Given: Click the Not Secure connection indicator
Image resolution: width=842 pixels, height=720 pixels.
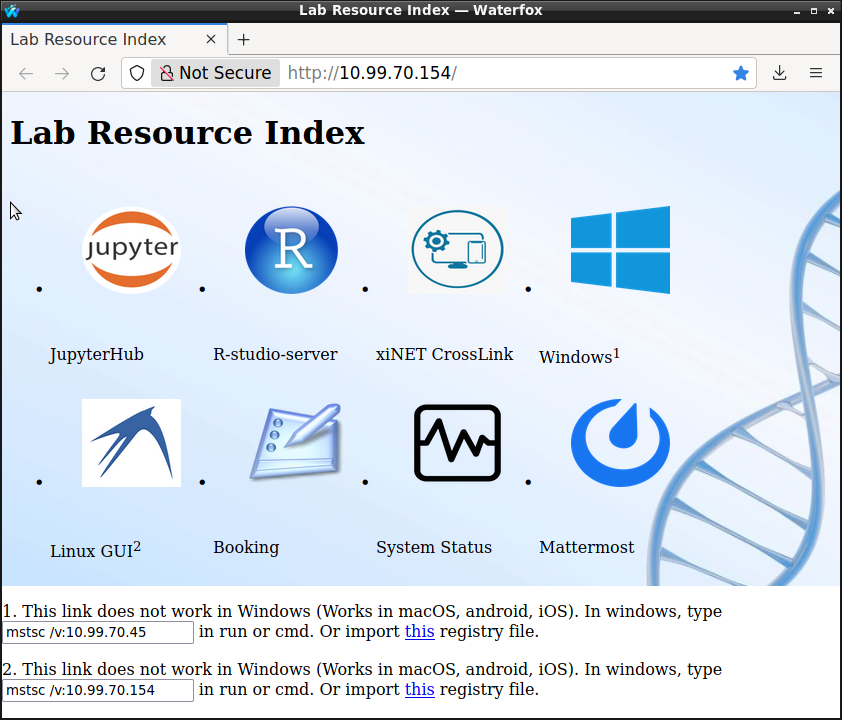Looking at the screenshot, I should pos(215,73).
